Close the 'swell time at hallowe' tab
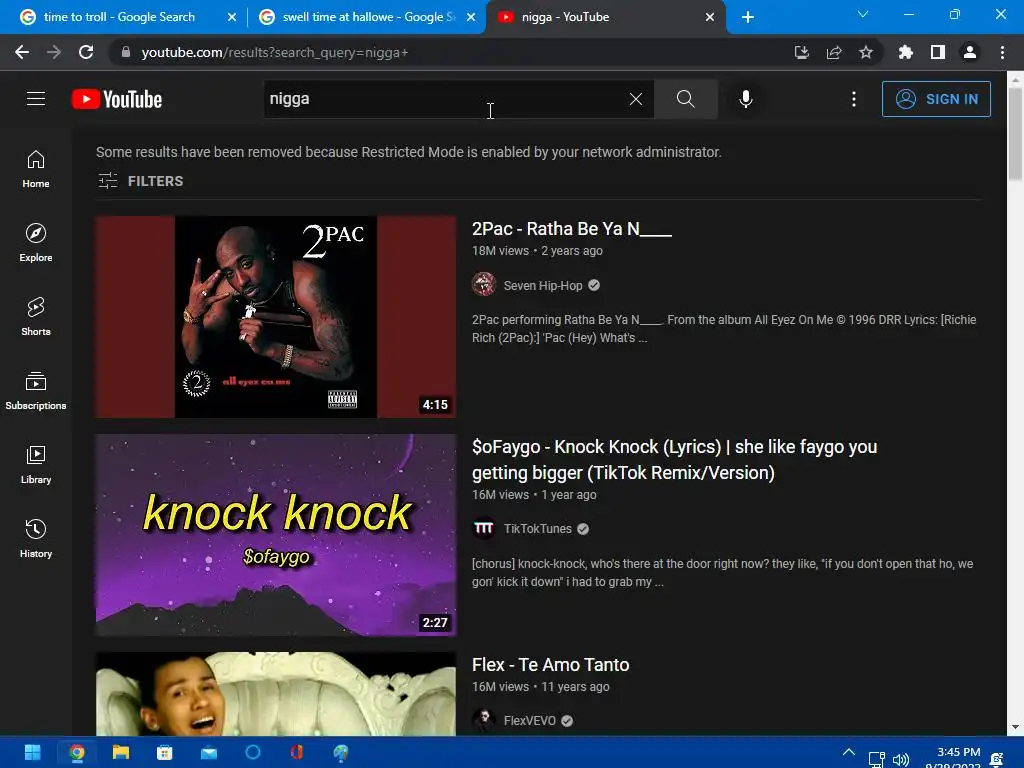This screenshot has height=768, width=1024. pyautogui.click(x=471, y=17)
